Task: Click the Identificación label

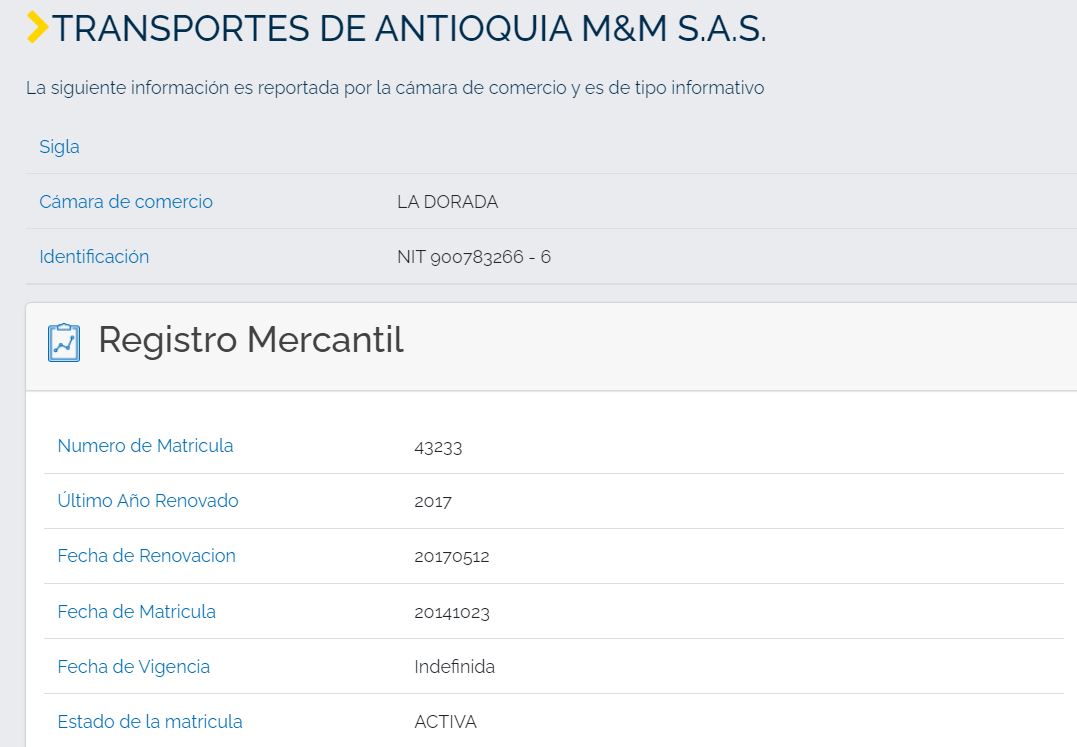Action: pos(94,257)
